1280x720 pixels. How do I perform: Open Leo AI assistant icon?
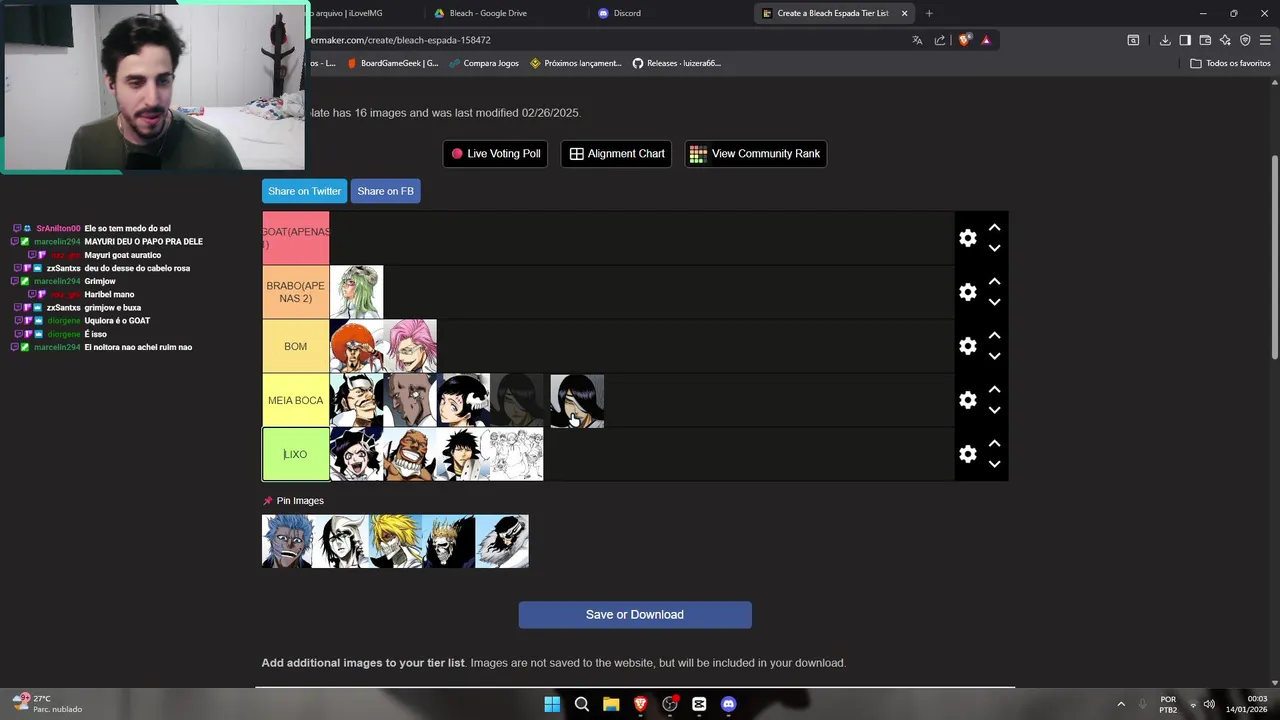1225,40
